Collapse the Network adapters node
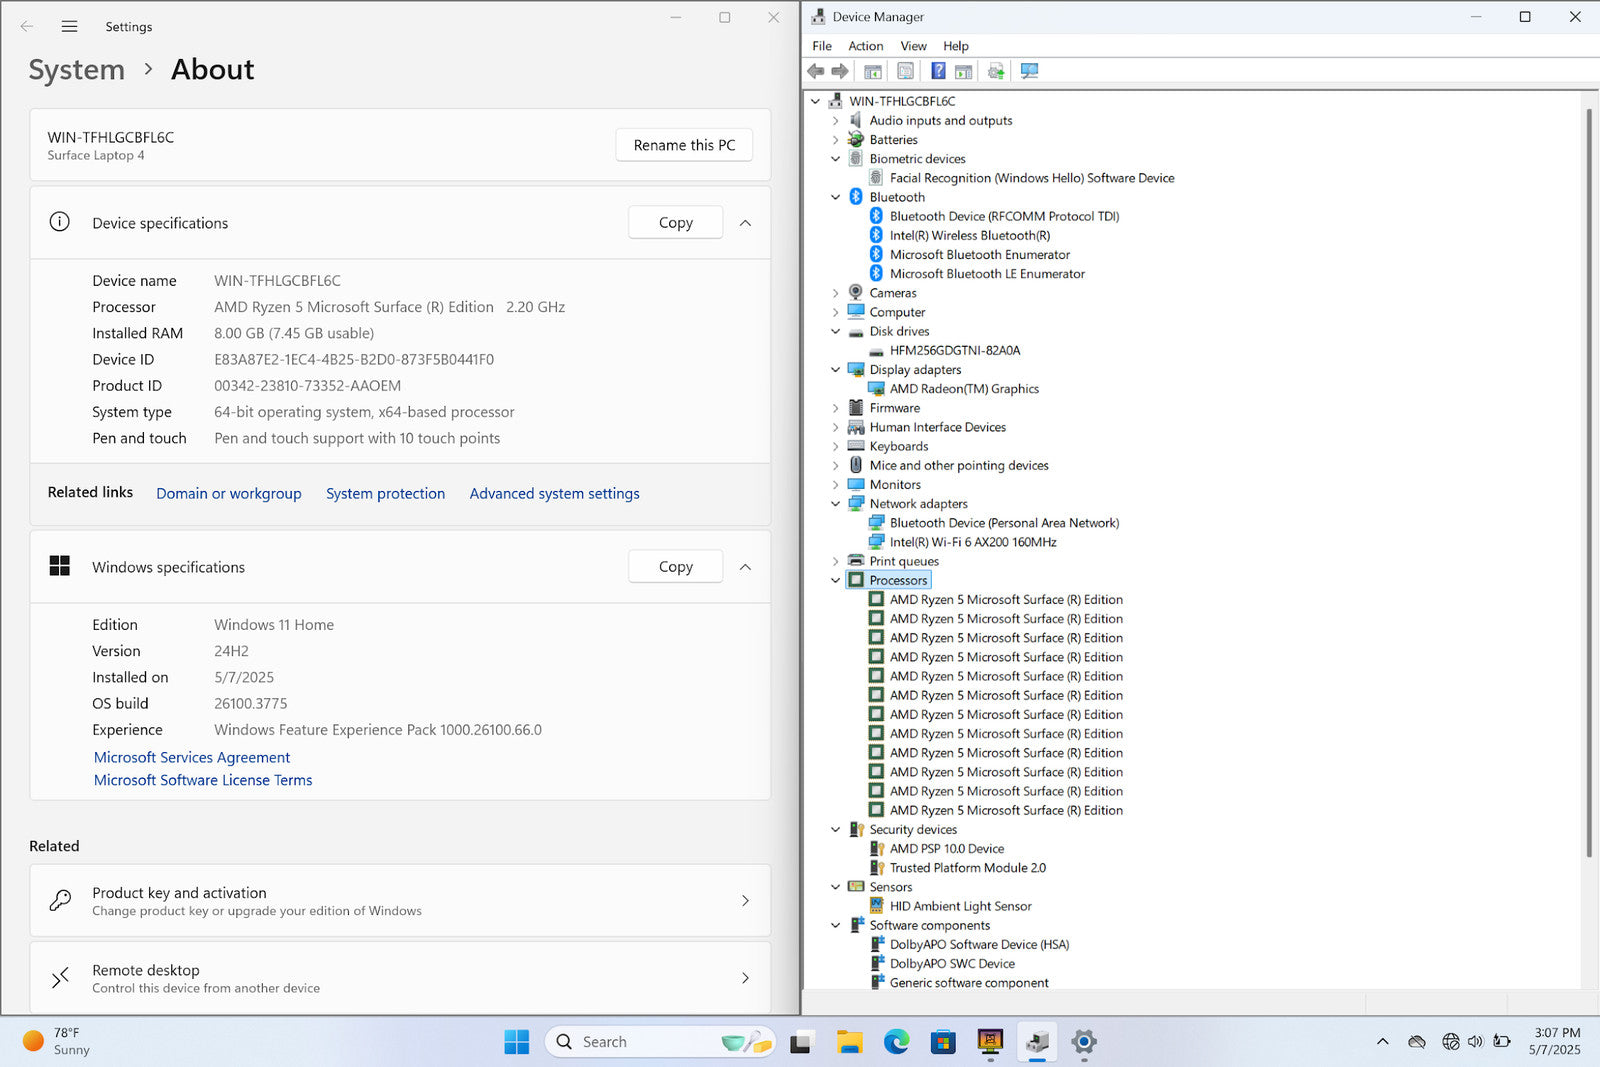1600x1067 pixels. [836, 504]
